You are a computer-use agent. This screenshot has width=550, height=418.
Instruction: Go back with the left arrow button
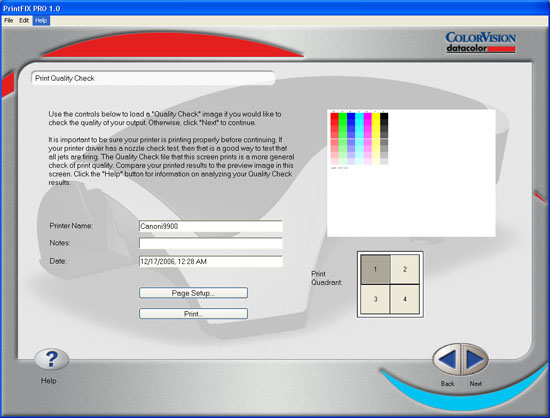click(447, 359)
